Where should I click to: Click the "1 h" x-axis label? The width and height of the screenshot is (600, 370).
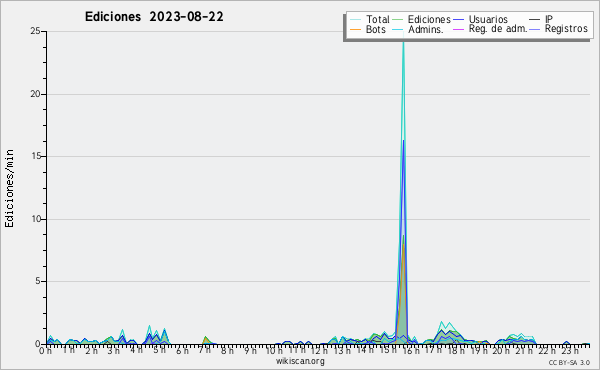coord(69,350)
